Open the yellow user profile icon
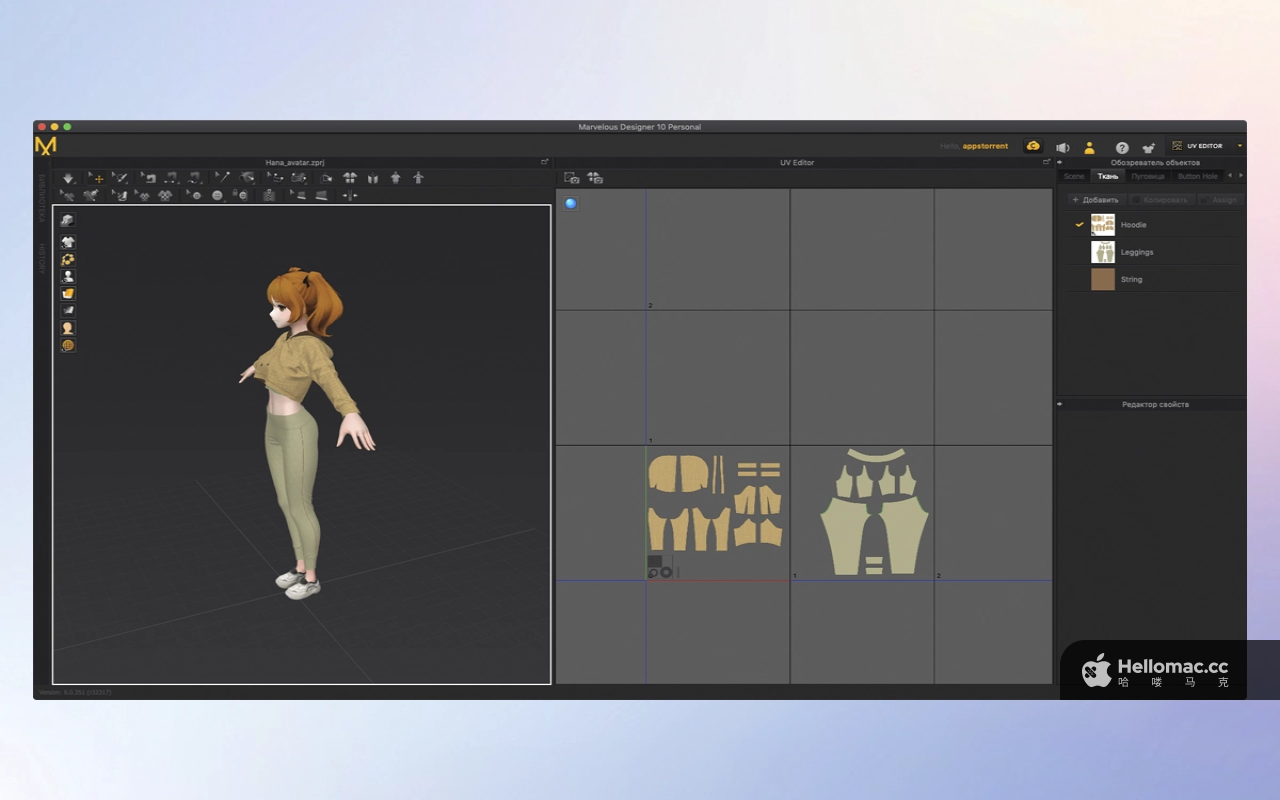Screen dimensions: 1280x800 point(1089,147)
